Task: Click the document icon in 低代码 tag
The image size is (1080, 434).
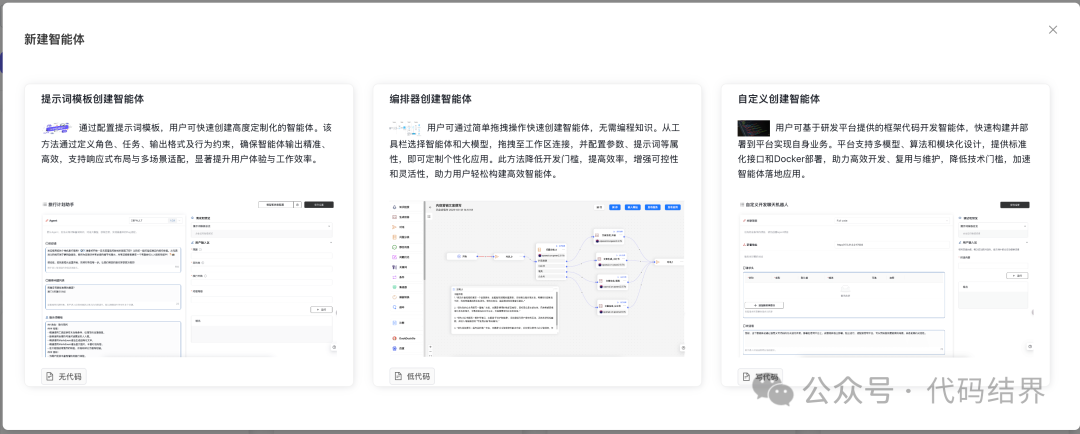Action: (398, 377)
